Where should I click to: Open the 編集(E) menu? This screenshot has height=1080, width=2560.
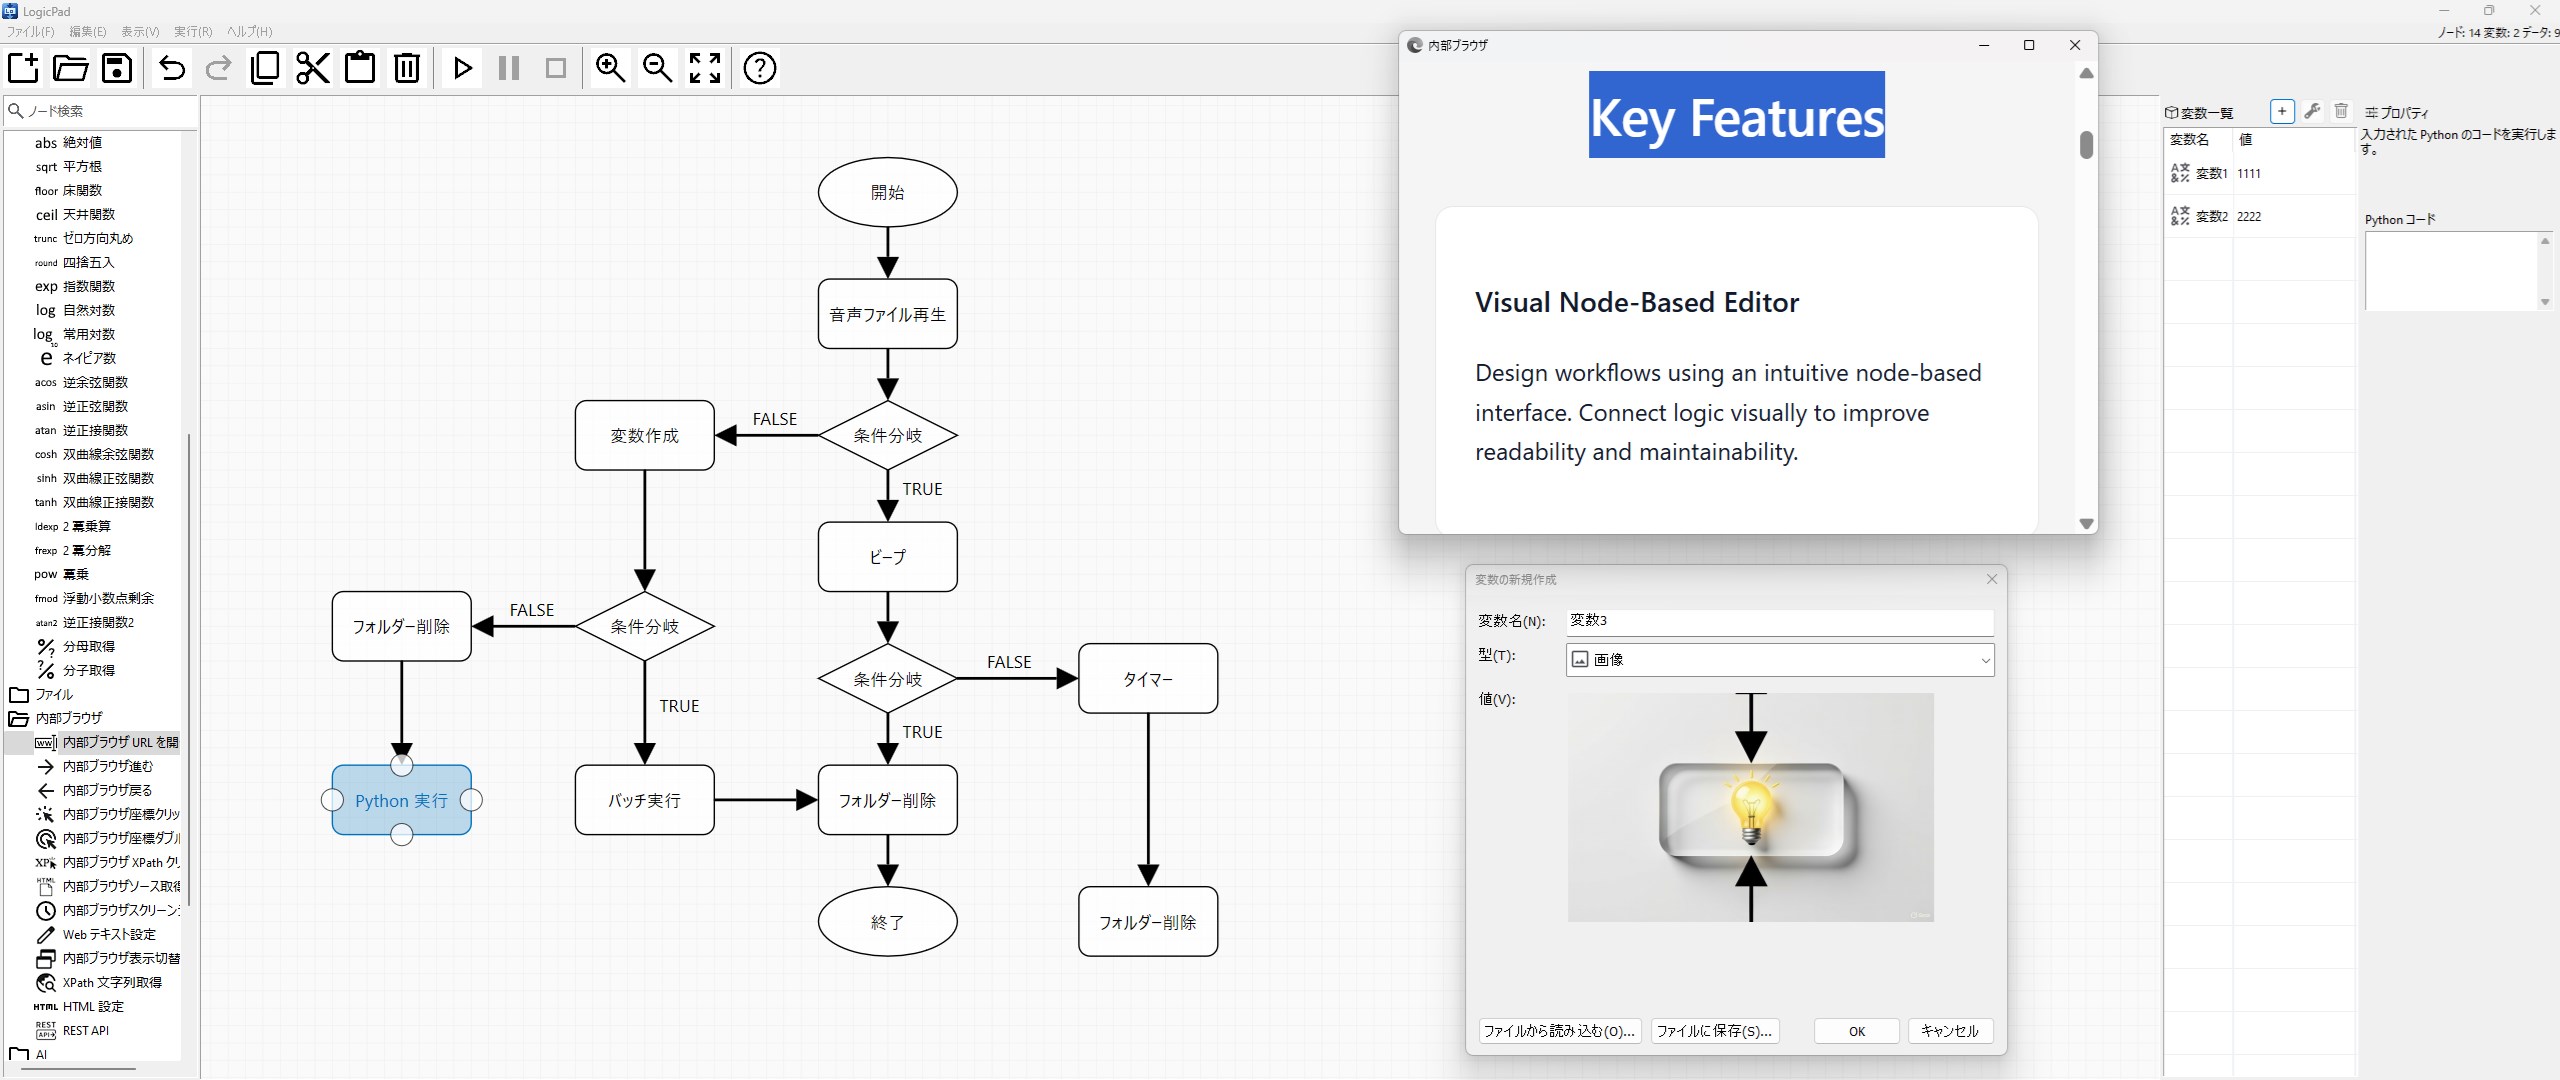(x=87, y=32)
